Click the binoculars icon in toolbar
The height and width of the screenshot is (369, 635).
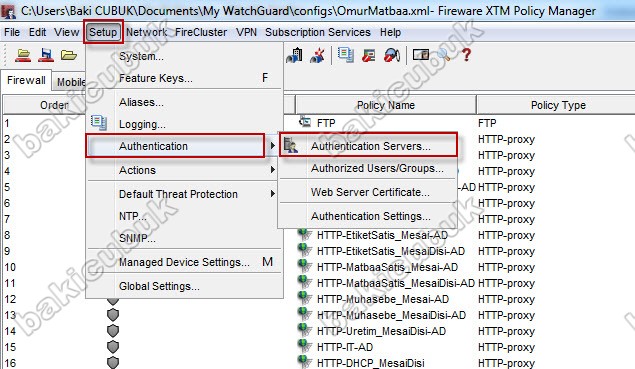click(392, 55)
